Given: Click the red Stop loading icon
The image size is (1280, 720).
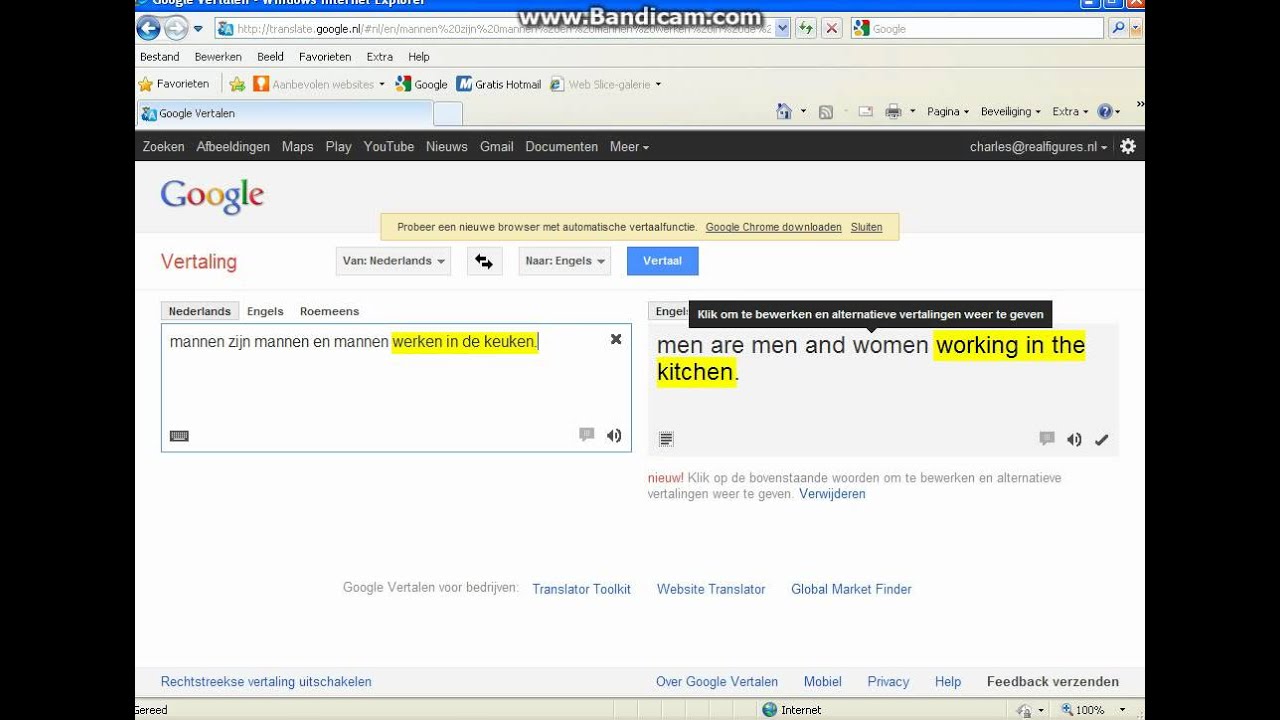Looking at the screenshot, I should [831, 28].
